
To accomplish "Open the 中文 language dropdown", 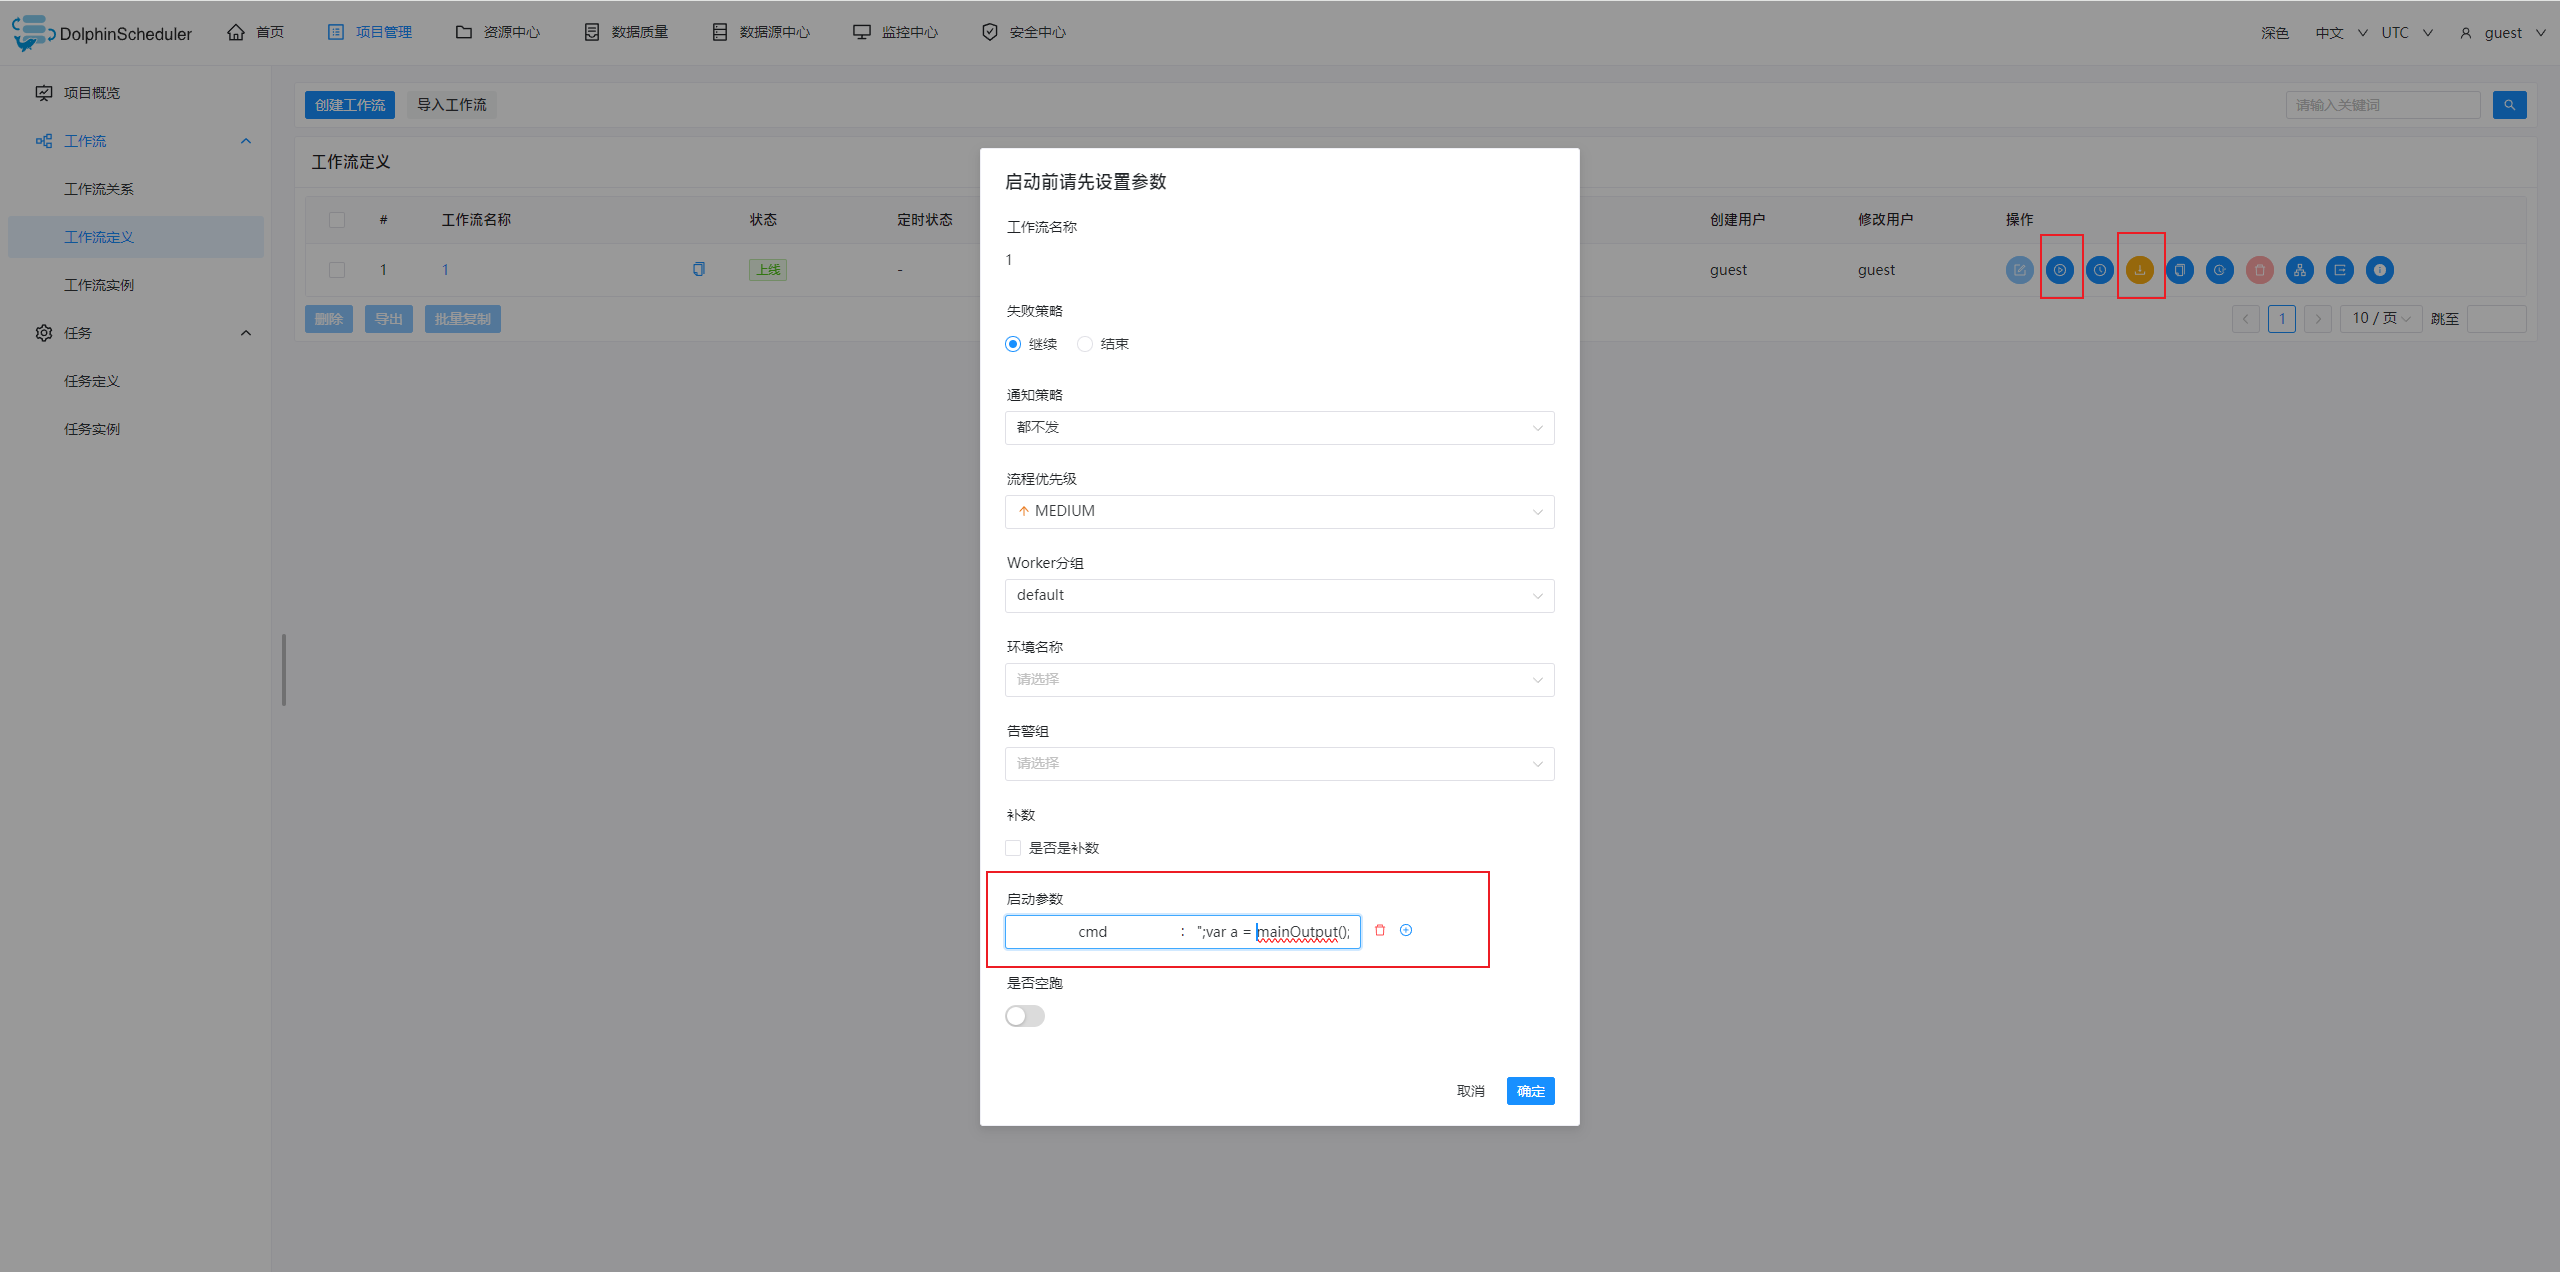I will (x=2341, y=33).
